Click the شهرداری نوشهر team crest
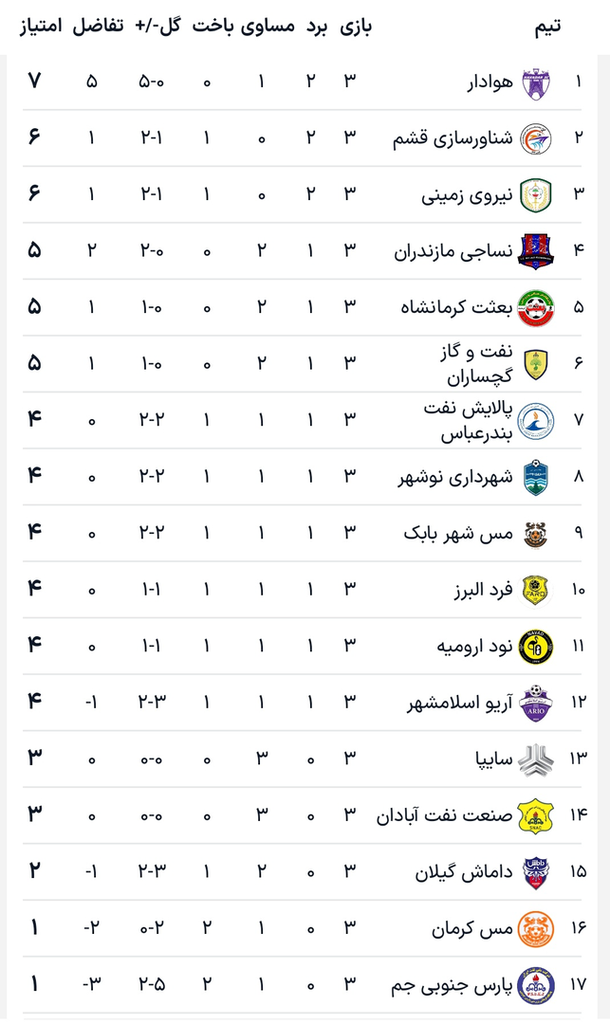The width and height of the screenshot is (610, 1024). click(536, 477)
